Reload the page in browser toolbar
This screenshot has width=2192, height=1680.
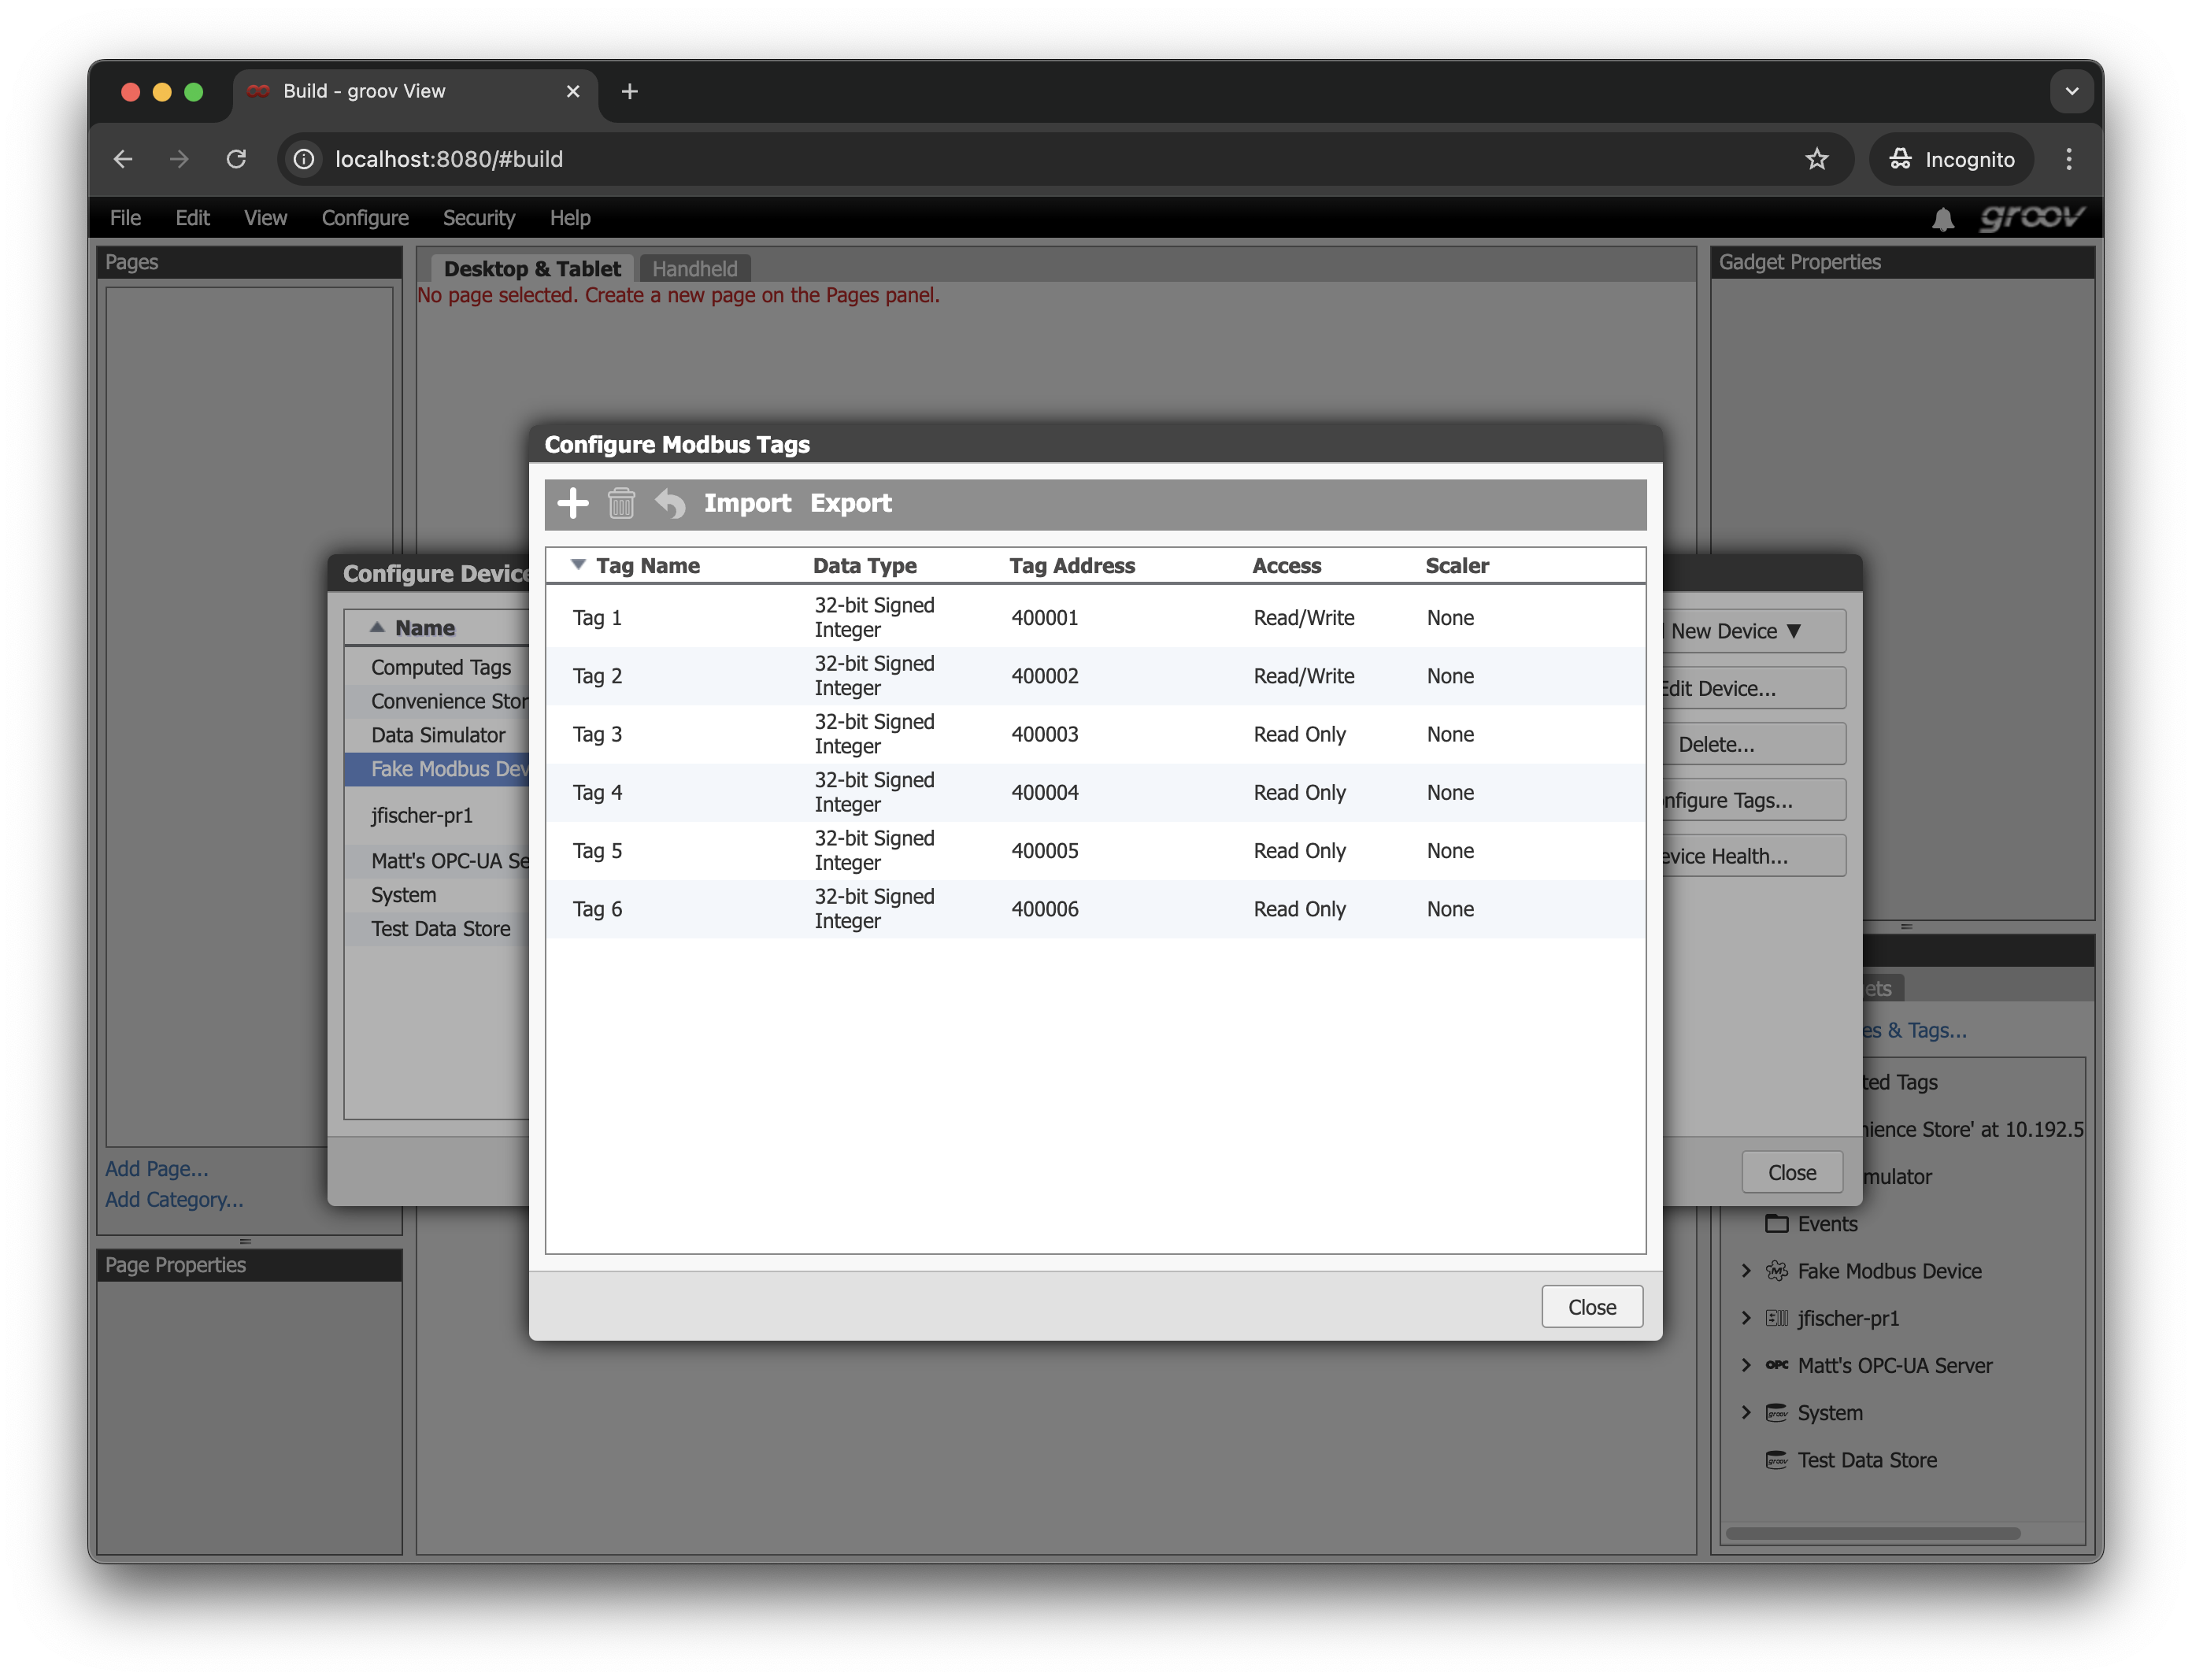(236, 159)
